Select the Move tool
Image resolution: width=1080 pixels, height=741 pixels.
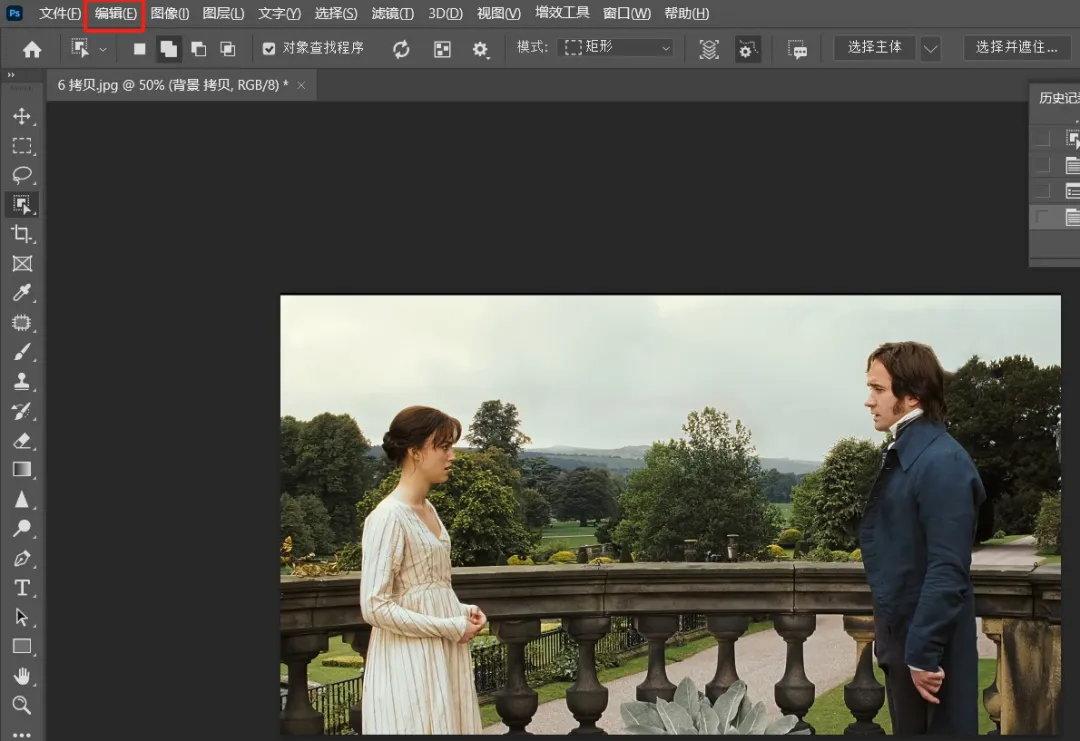point(22,116)
